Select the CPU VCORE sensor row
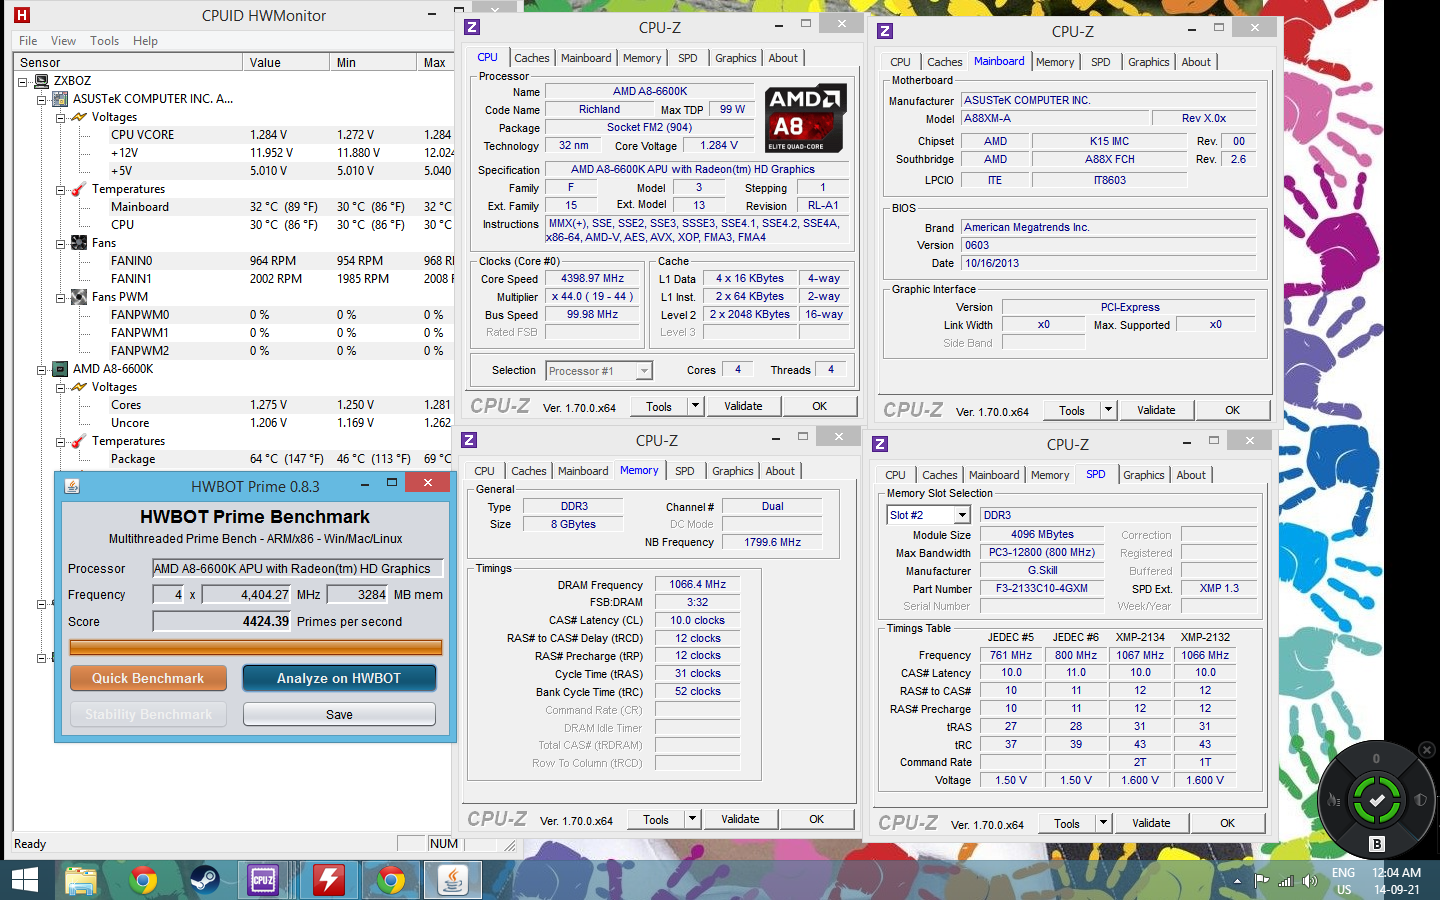This screenshot has height=900, width=1440. [x=142, y=135]
